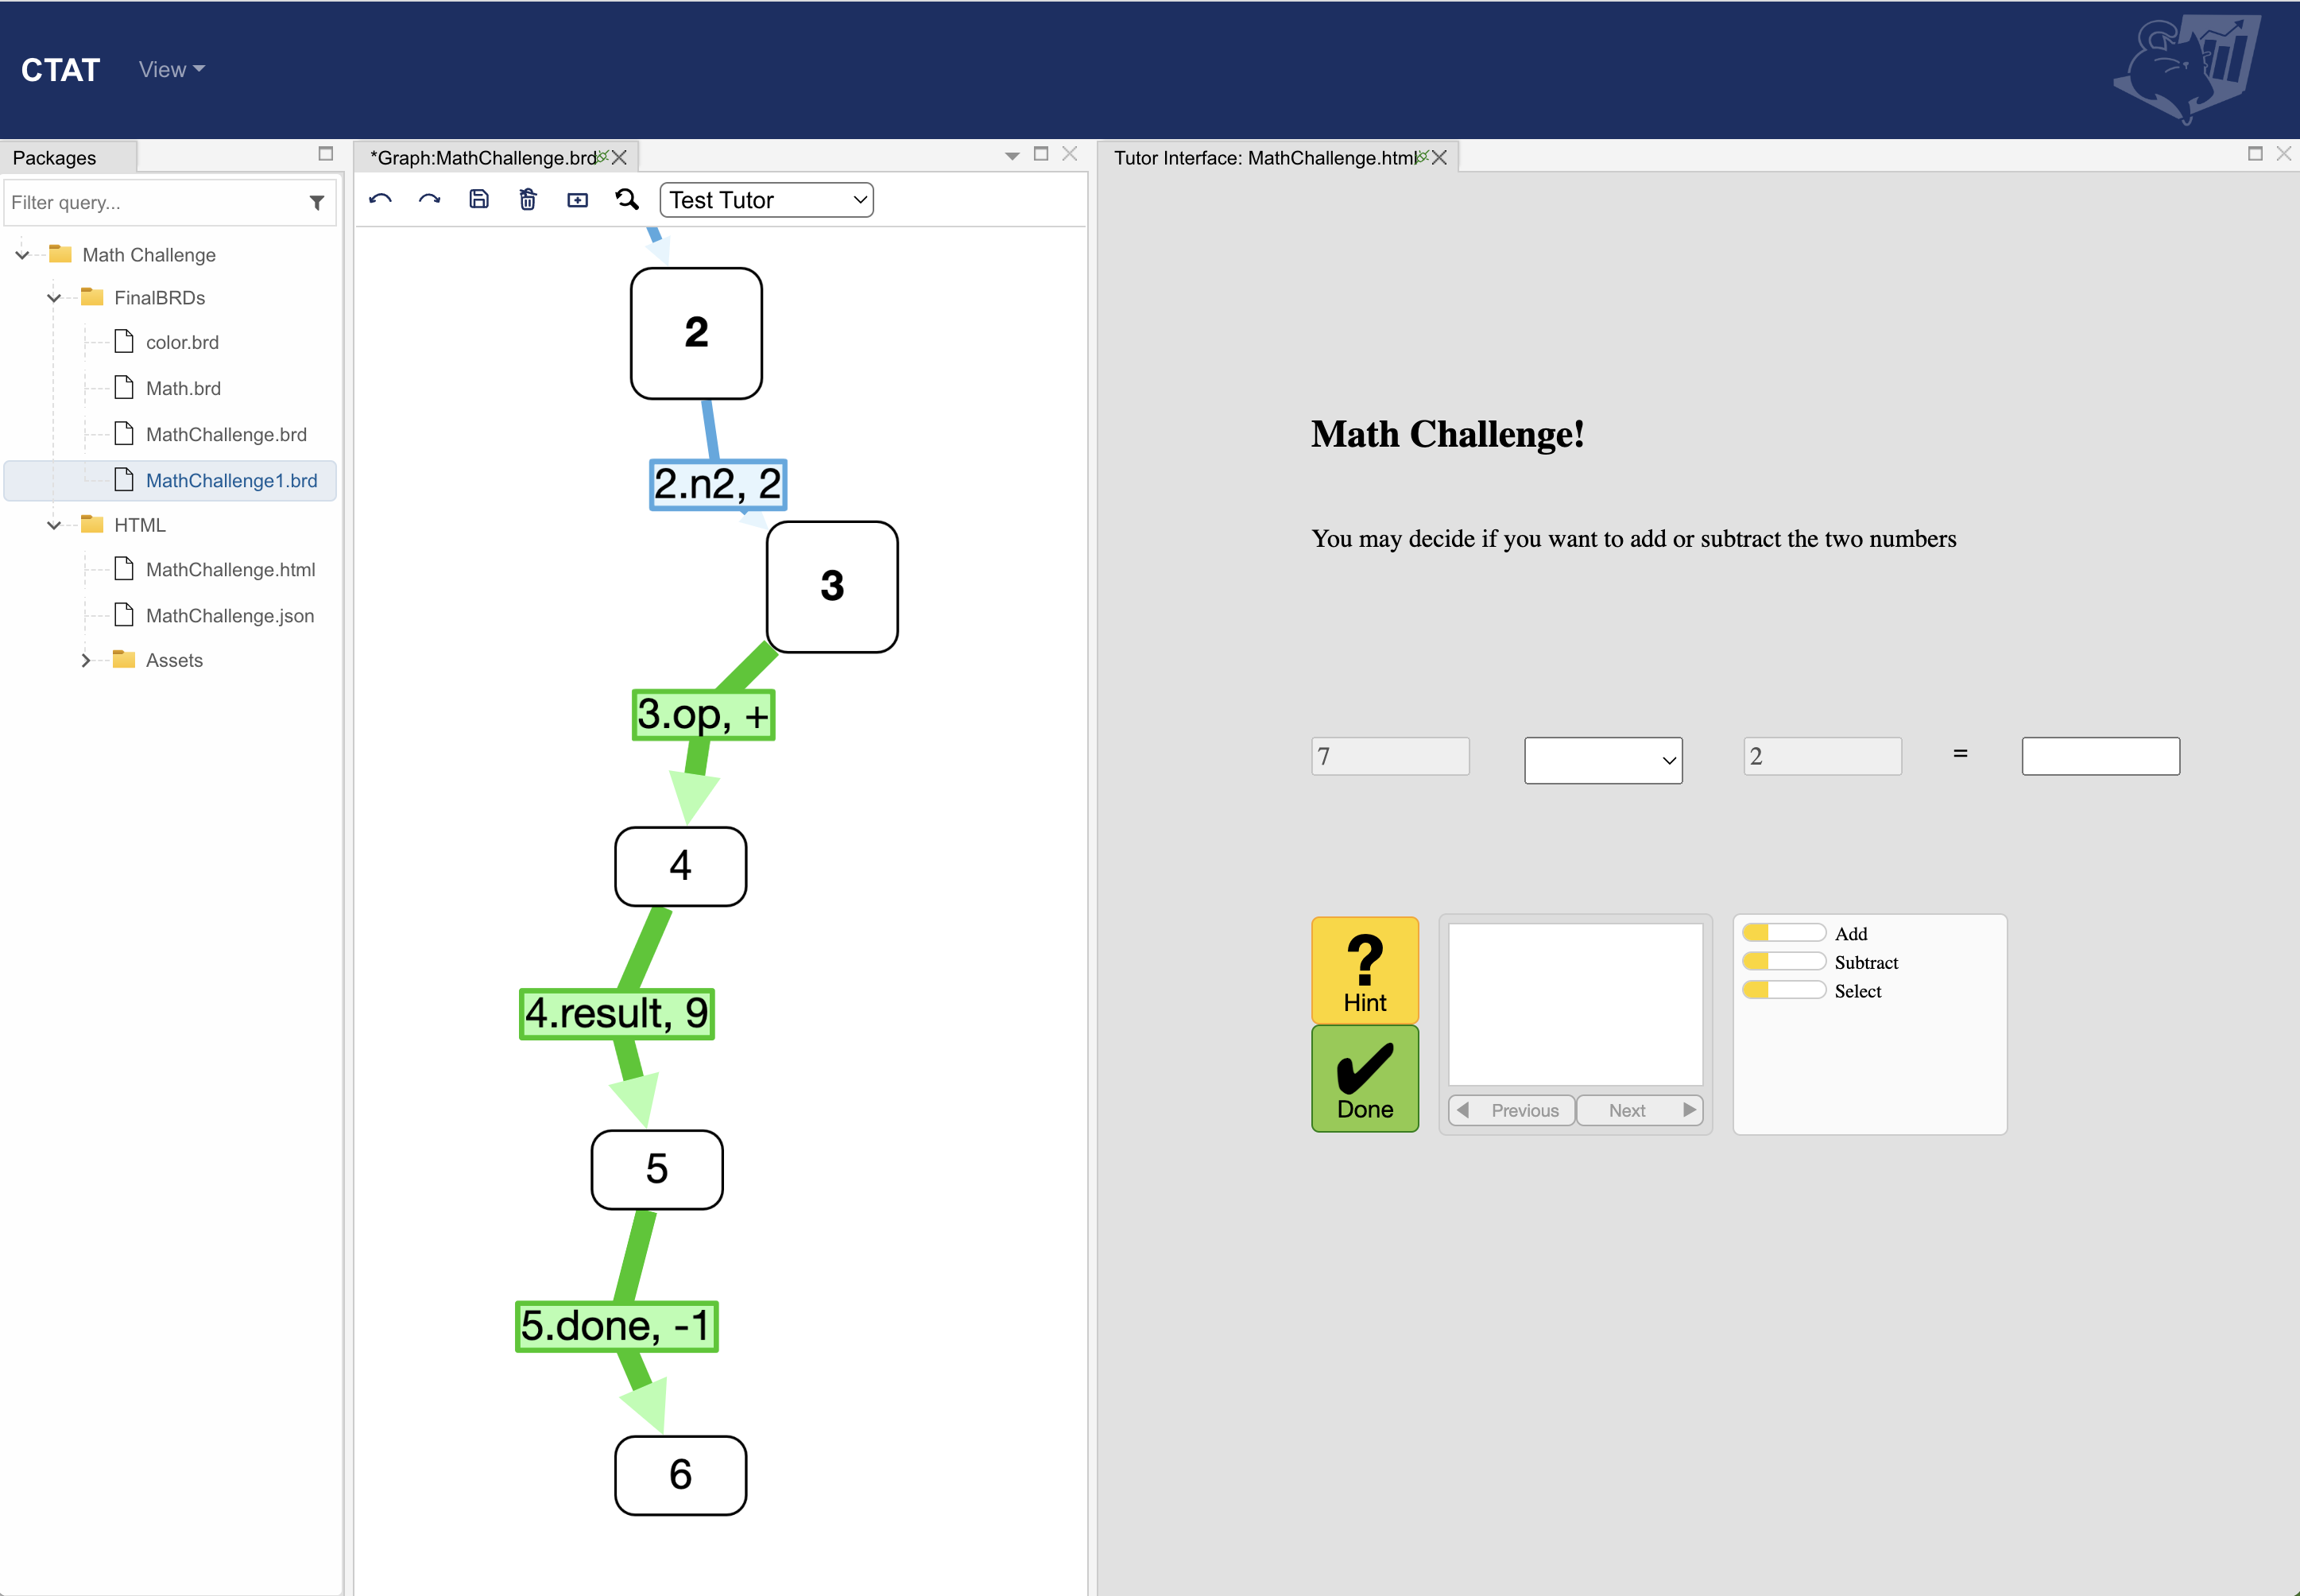Select graph node 2
Screen dimensions: 2300x1596
pos(696,333)
